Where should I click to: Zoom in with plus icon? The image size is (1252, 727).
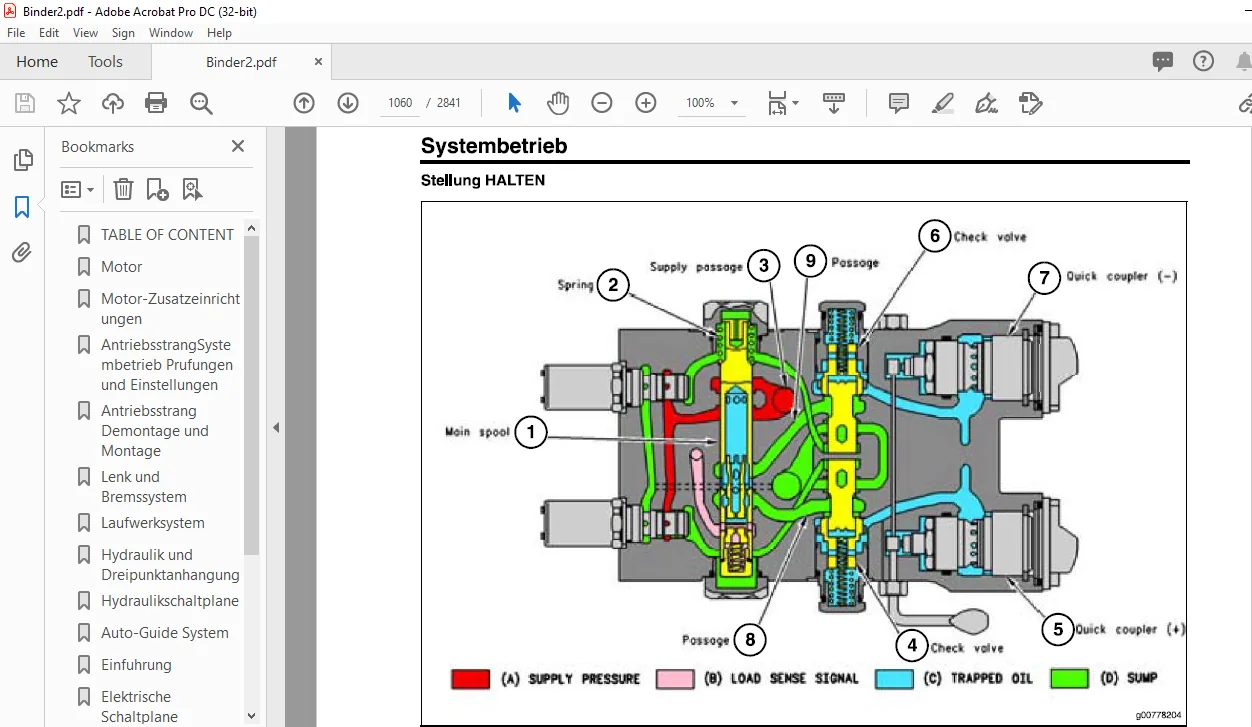click(x=646, y=103)
